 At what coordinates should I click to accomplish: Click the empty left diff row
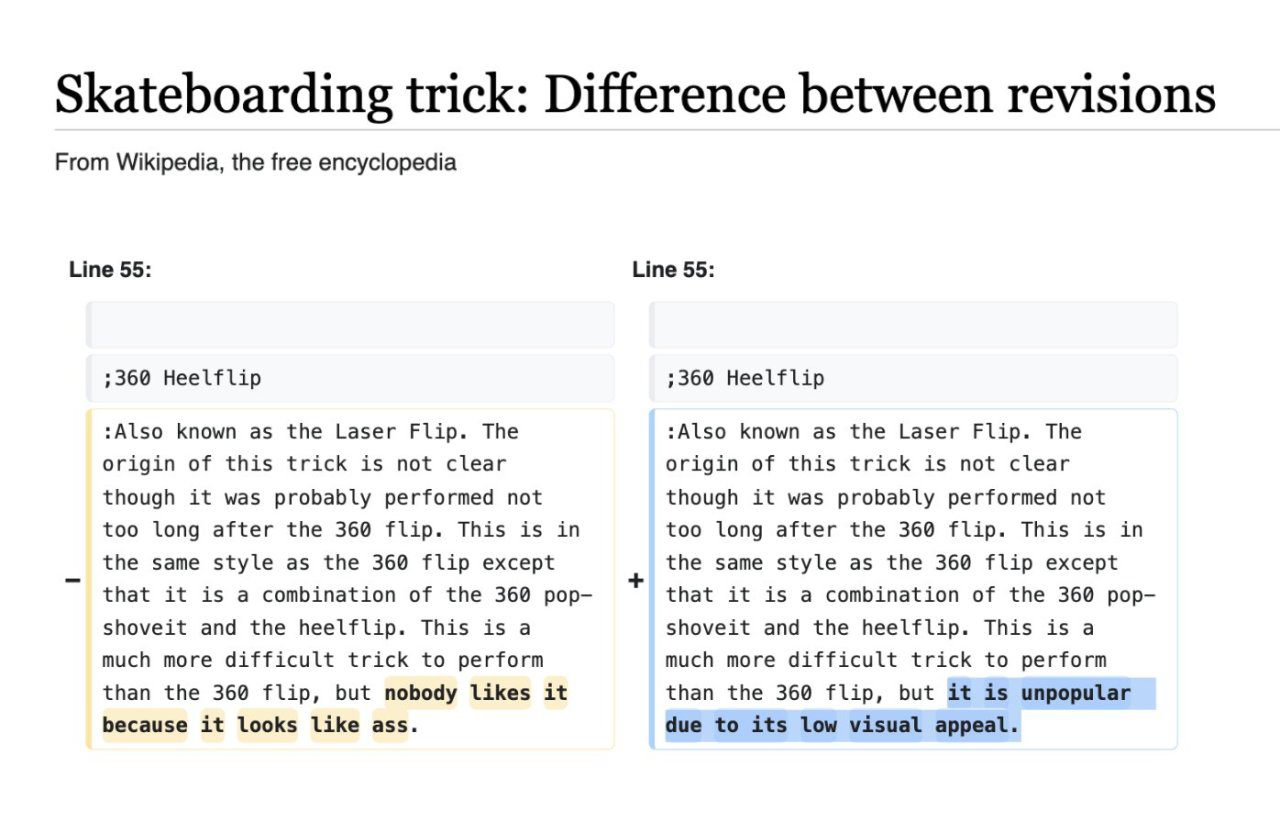click(x=350, y=325)
